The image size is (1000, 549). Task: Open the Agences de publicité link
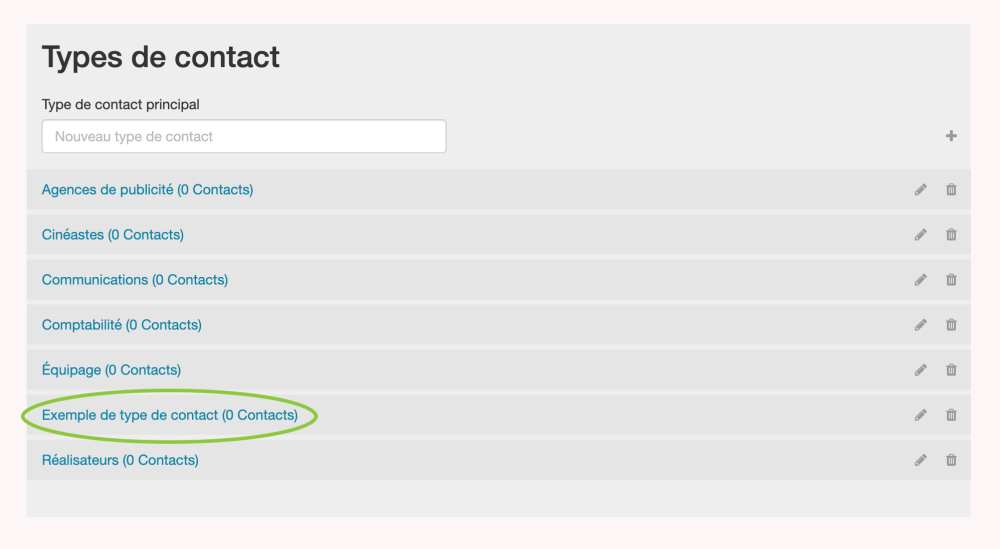147,190
